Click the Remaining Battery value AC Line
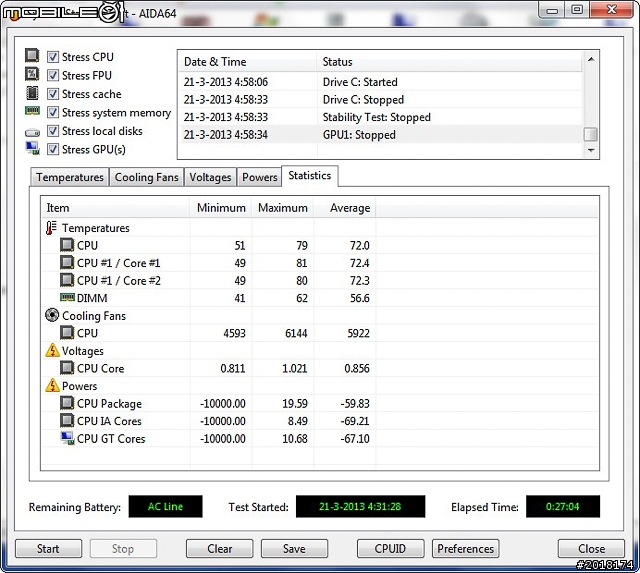The width and height of the screenshot is (640, 573). click(165, 506)
